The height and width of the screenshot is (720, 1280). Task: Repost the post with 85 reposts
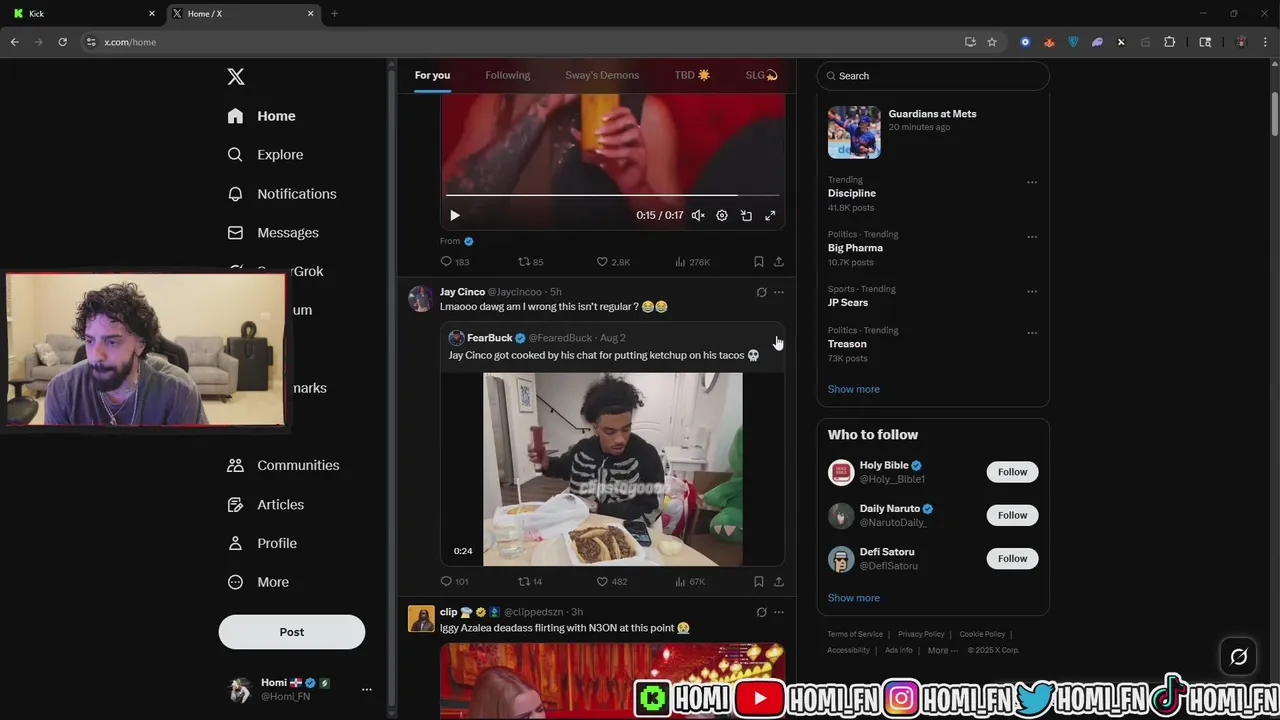(531, 262)
